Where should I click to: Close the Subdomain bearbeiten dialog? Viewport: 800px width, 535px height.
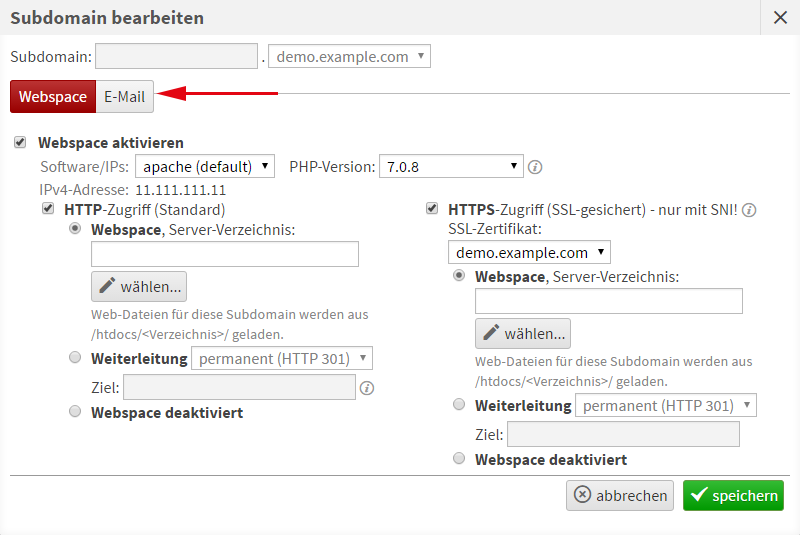[x=780, y=17]
